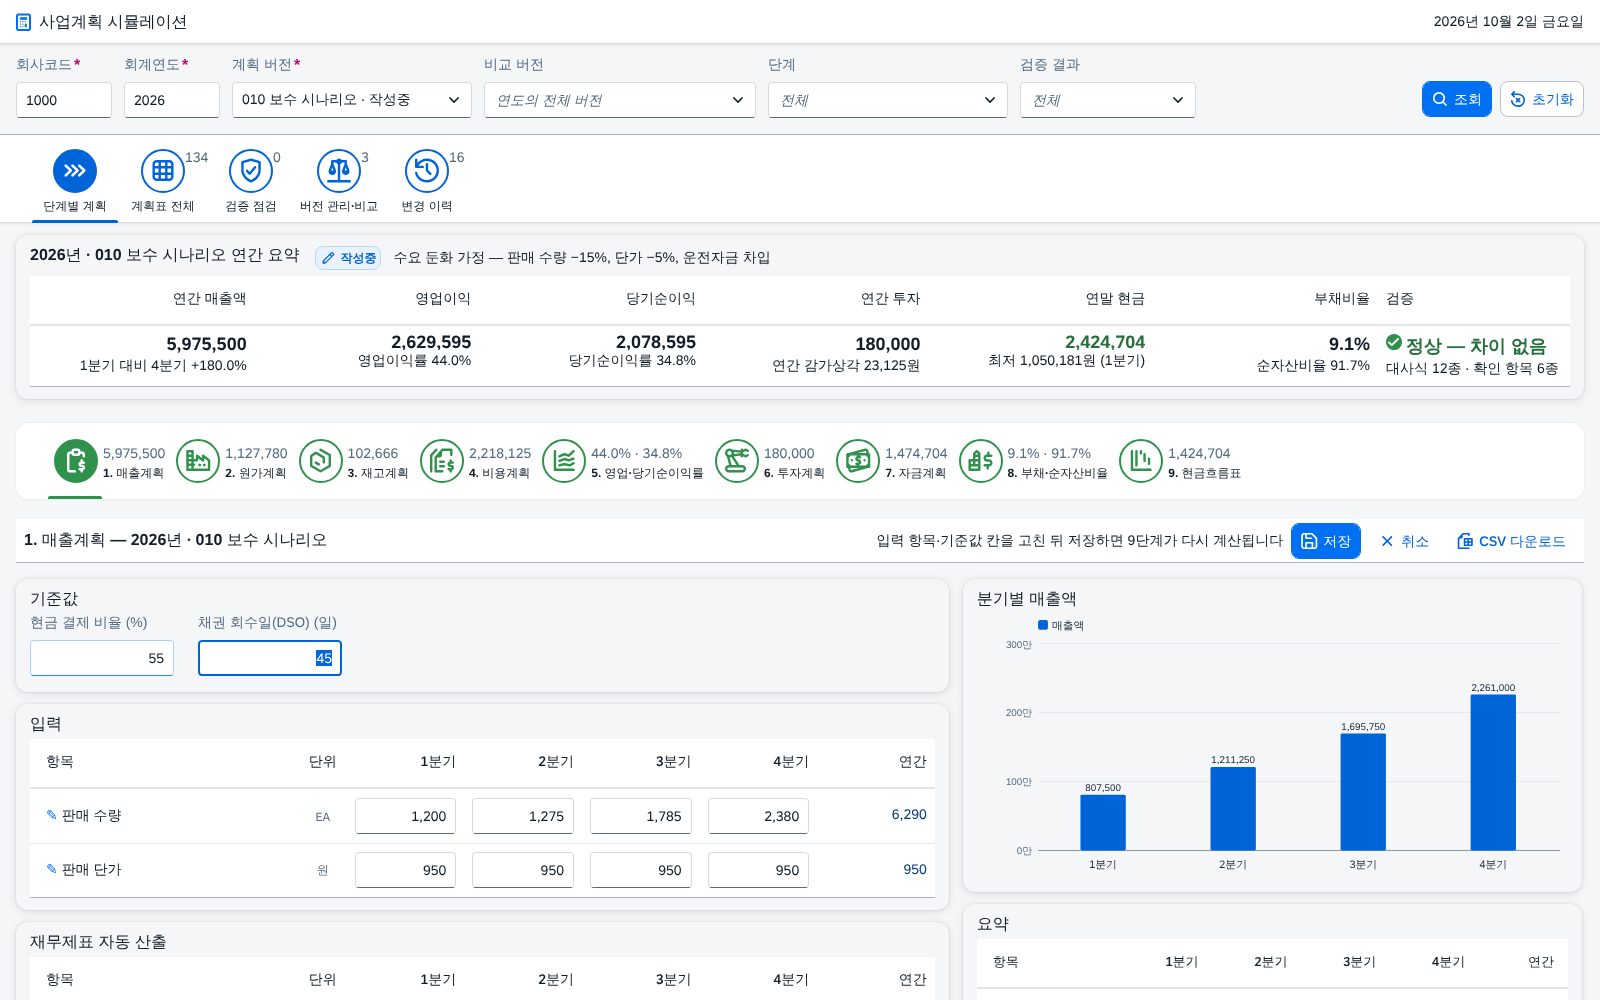Select step 1. 매출계획 icon
The image size is (1600, 1000).
(76, 461)
